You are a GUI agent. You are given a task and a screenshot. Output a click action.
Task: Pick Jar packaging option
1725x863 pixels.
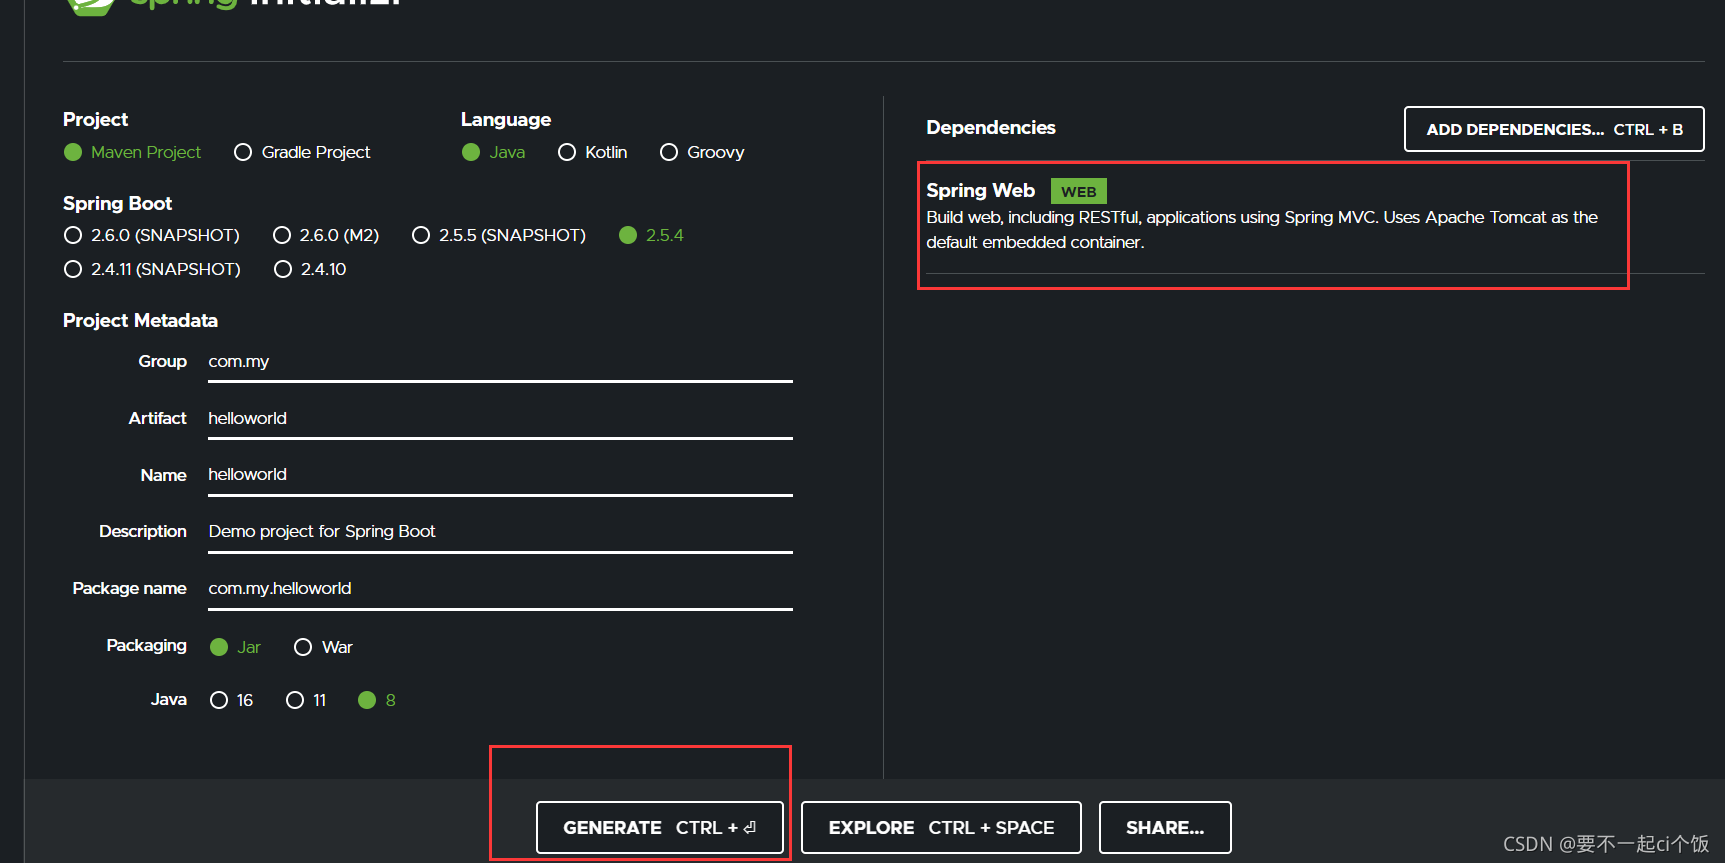[x=235, y=647]
